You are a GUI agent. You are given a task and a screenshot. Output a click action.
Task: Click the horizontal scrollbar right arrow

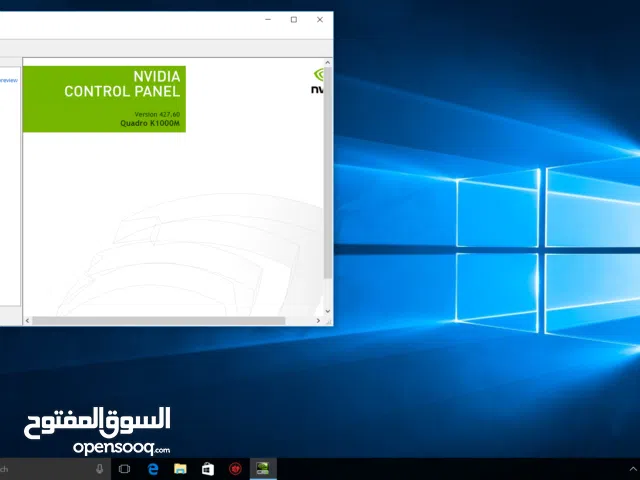coord(318,321)
